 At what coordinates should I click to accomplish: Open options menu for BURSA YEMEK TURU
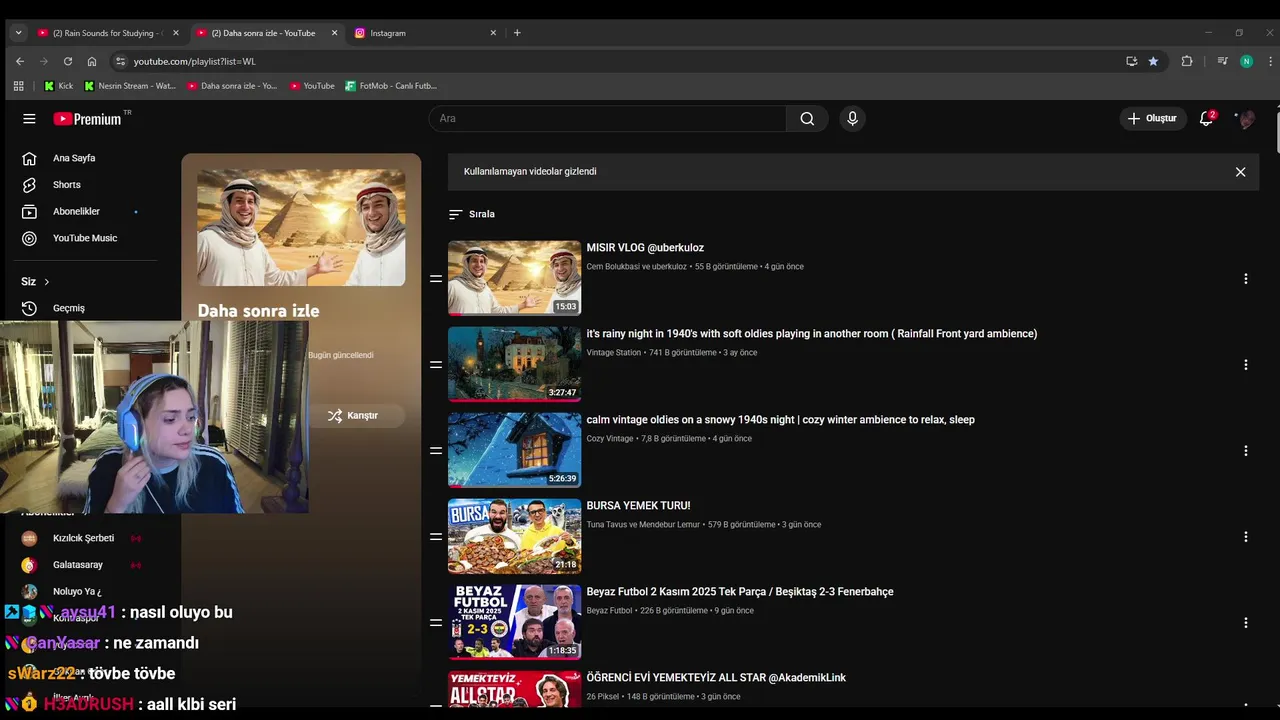pos(1245,537)
